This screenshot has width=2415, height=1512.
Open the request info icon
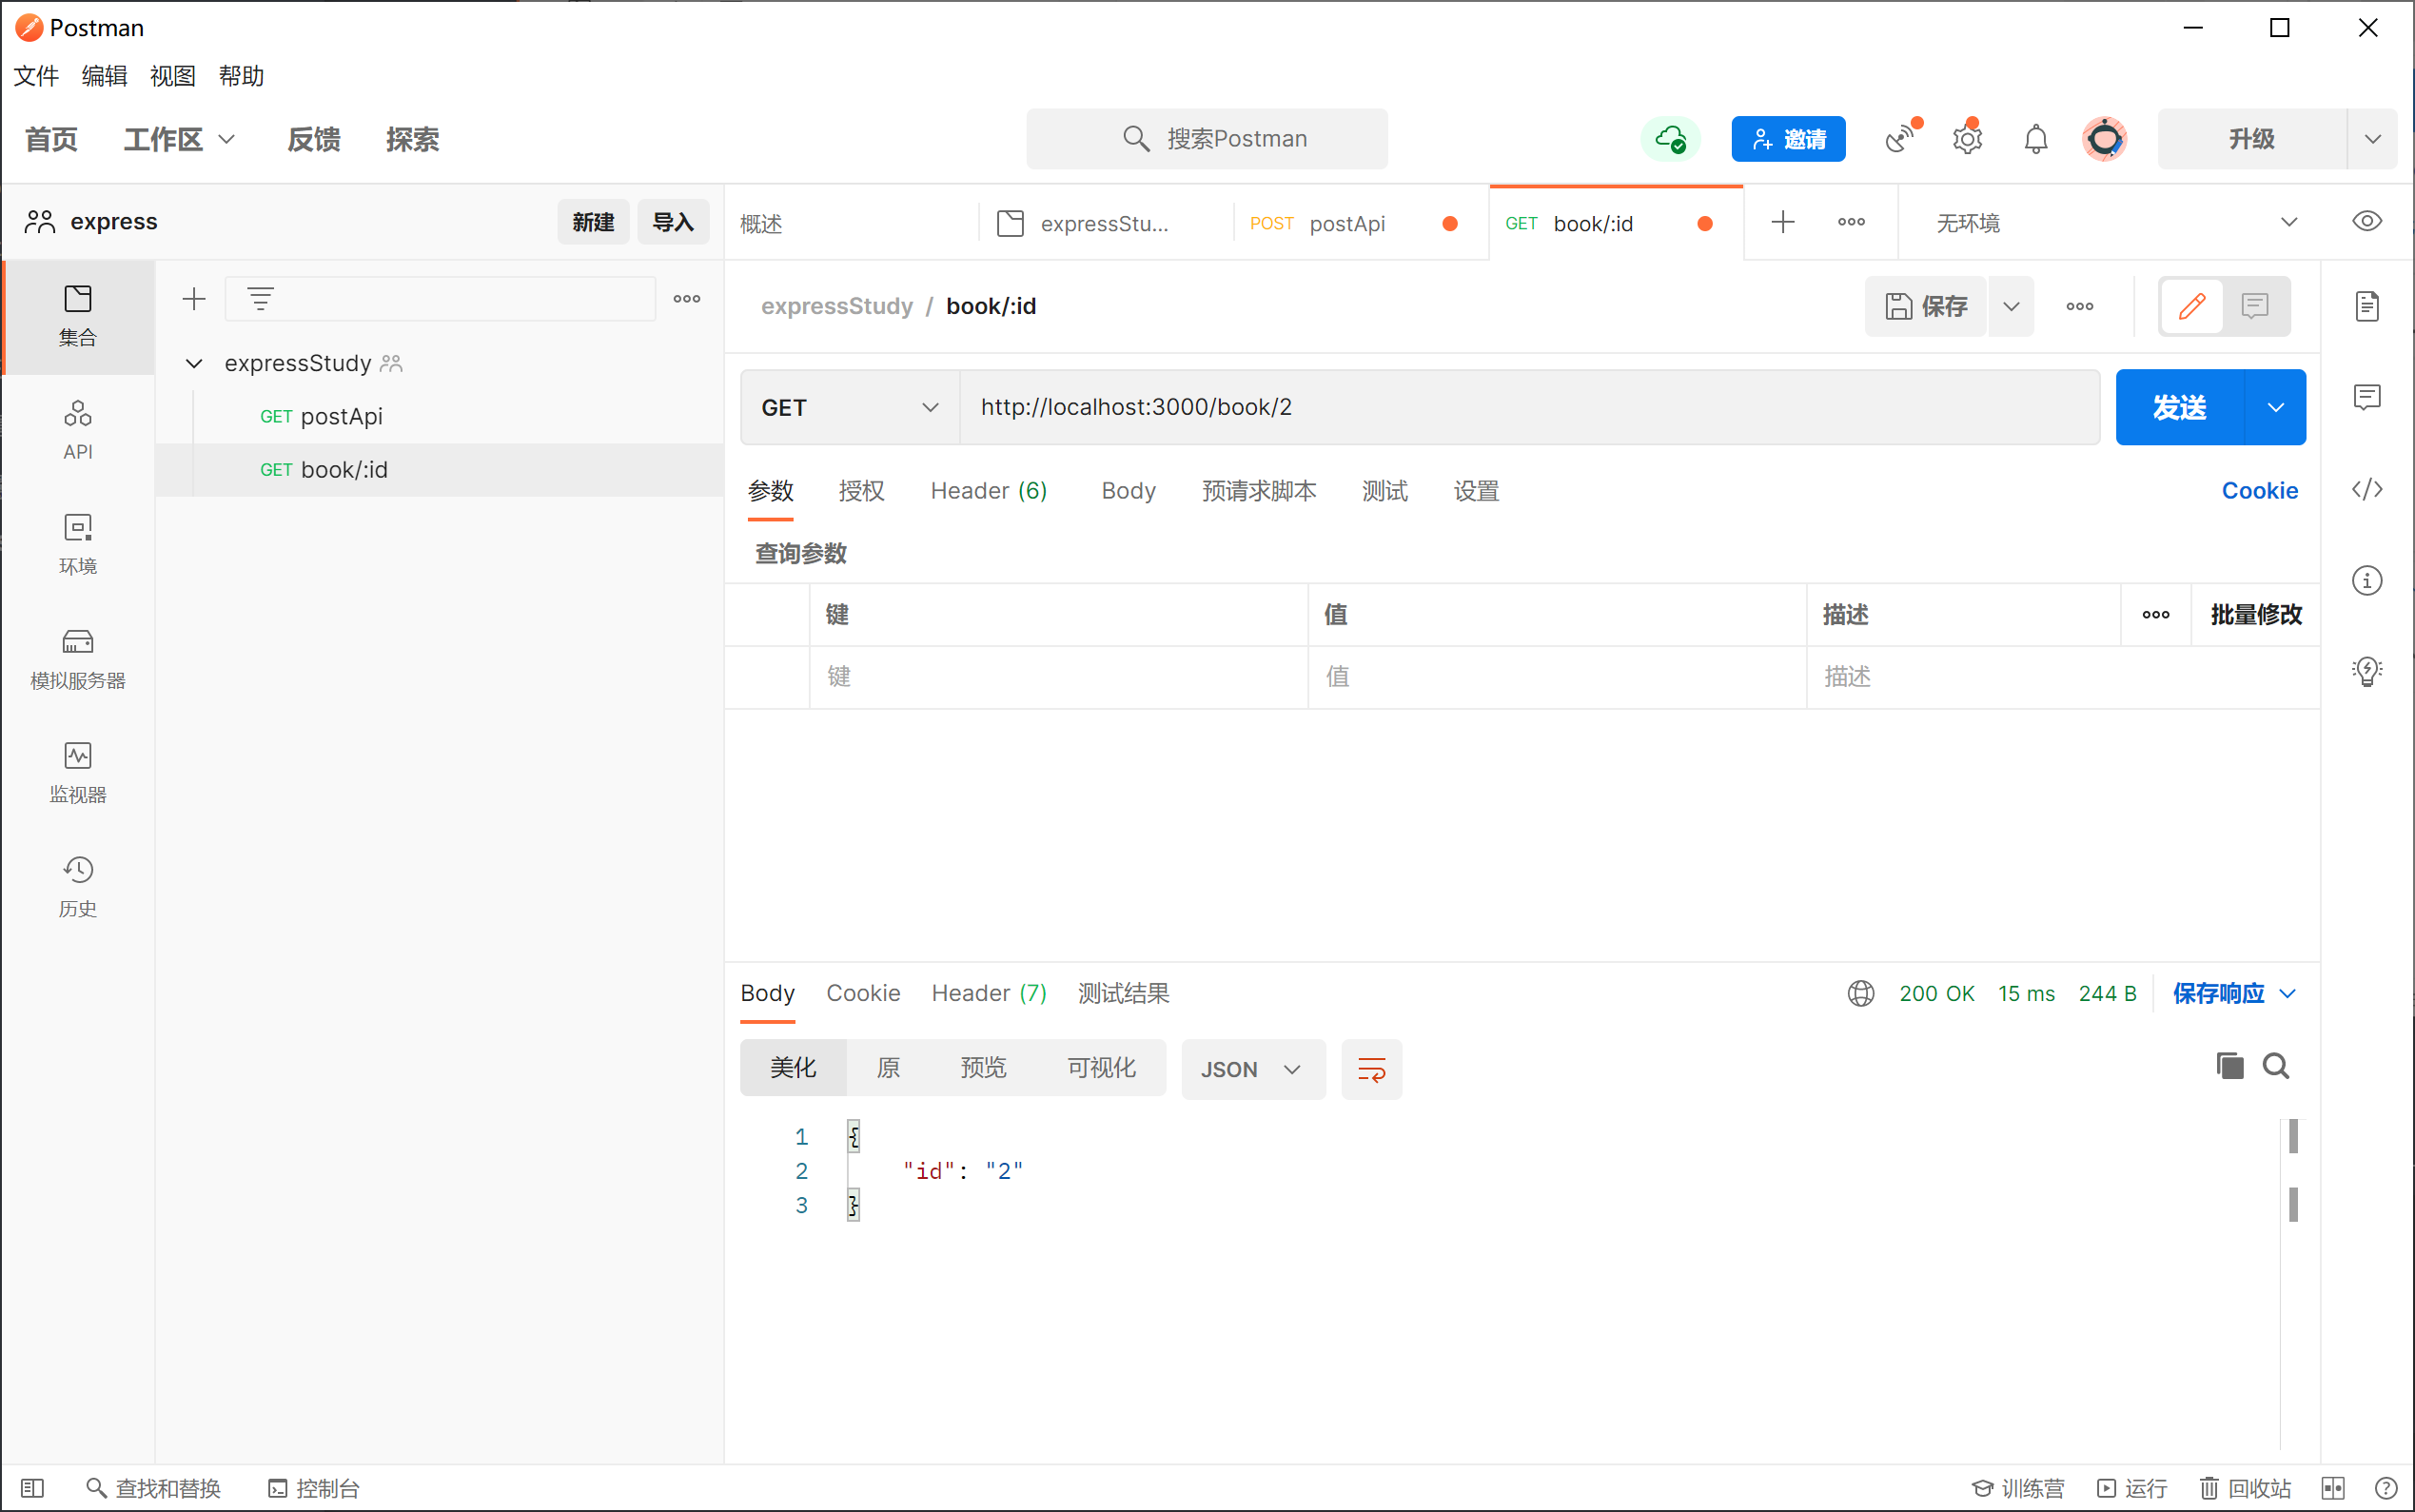point(2367,580)
